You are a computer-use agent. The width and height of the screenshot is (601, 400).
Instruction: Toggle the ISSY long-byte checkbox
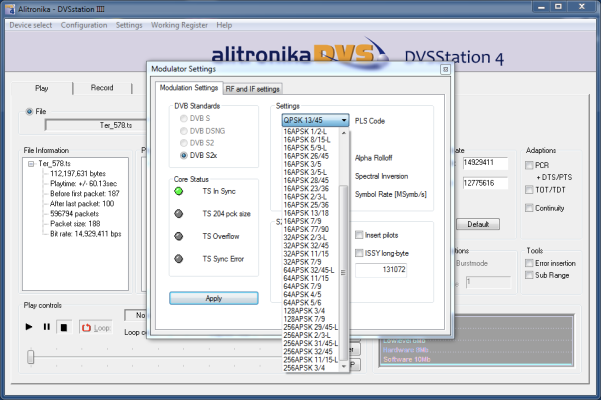tap(359, 253)
